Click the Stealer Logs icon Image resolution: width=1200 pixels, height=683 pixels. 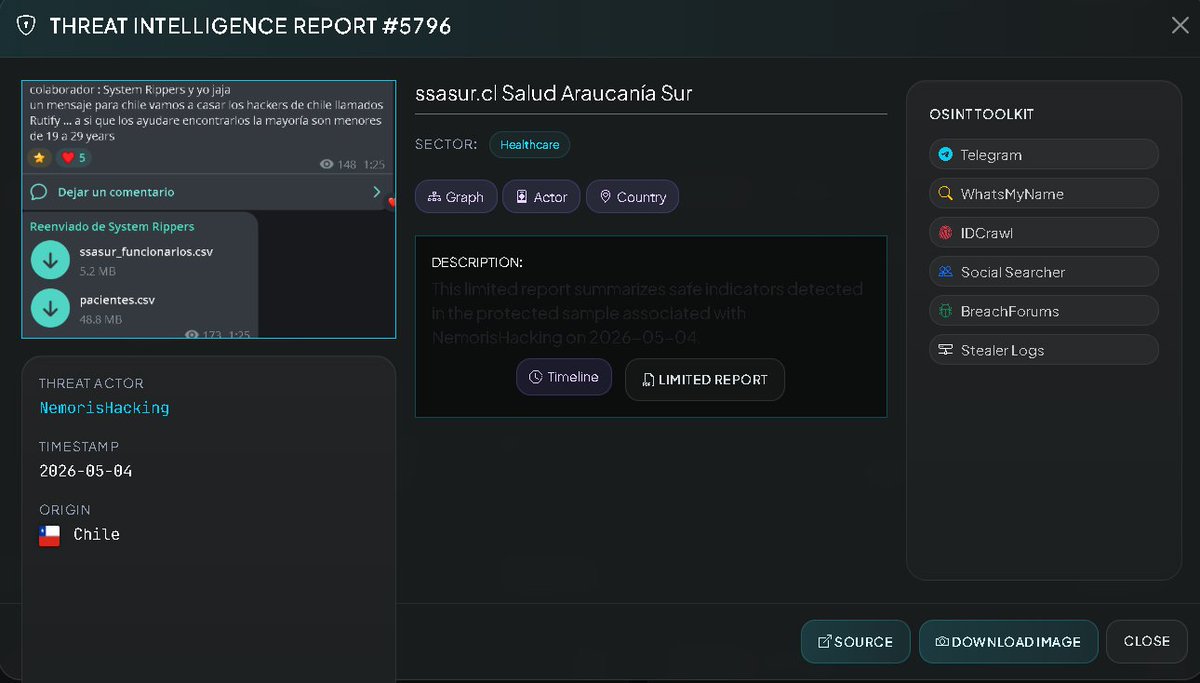point(945,350)
